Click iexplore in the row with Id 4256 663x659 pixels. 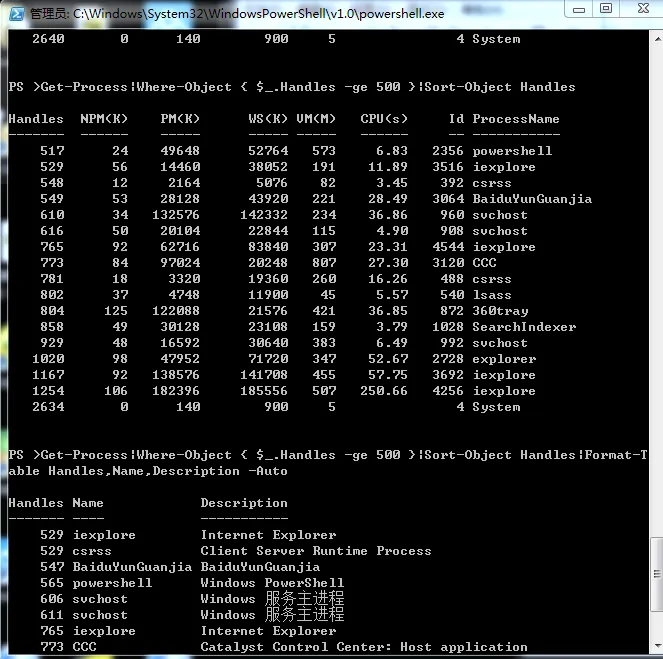pos(504,391)
